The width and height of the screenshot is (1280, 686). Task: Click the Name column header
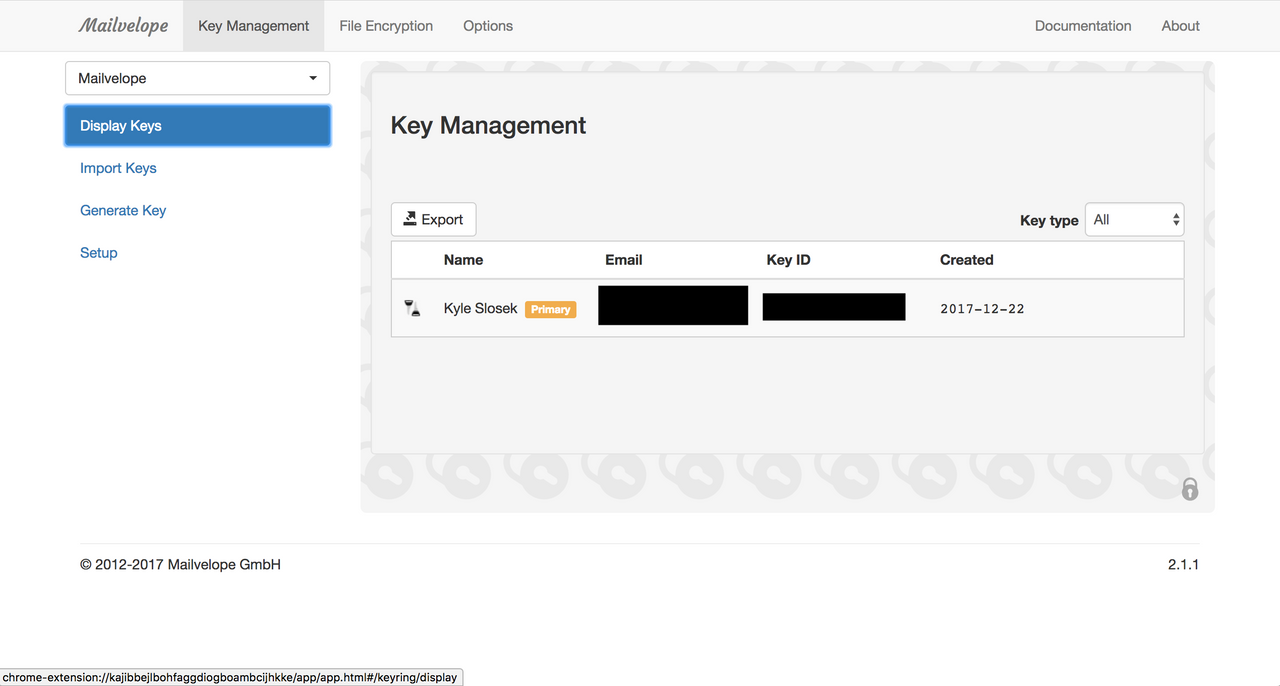click(x=463, y=260)
